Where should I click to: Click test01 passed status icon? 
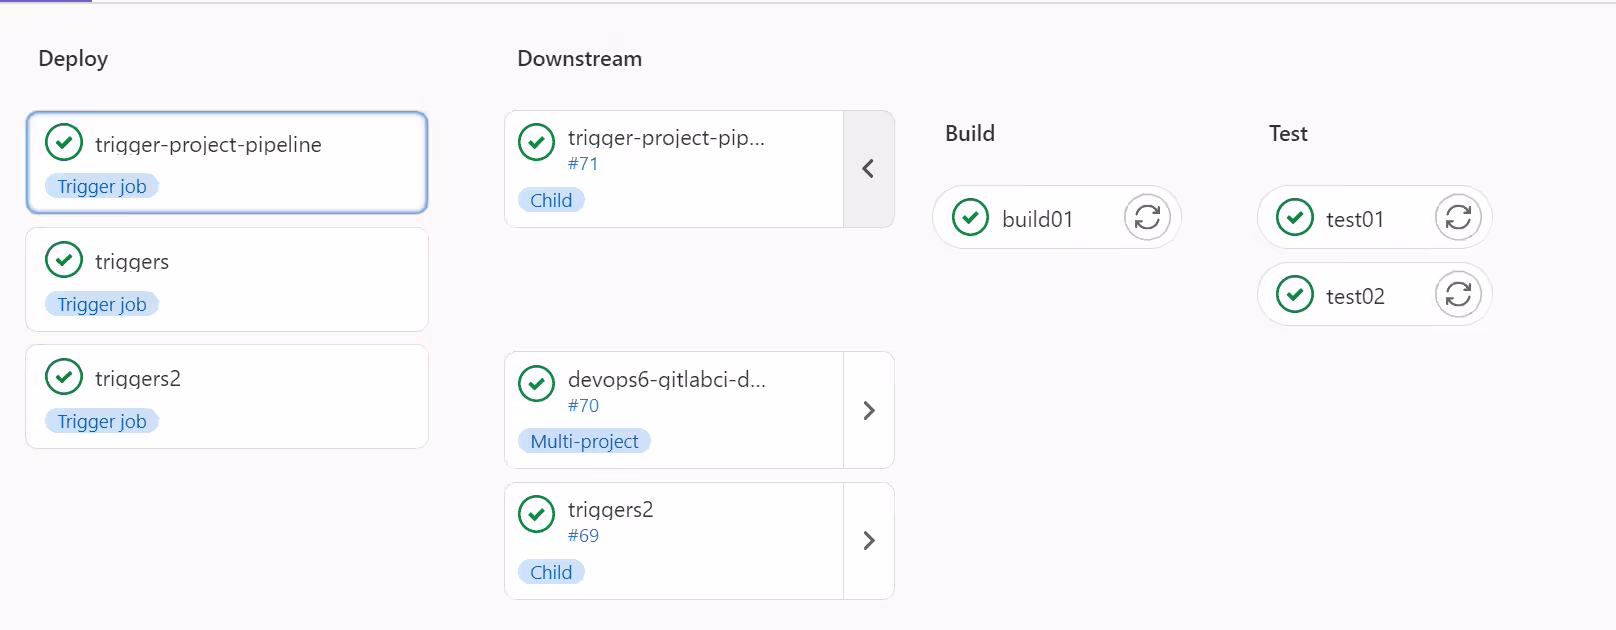pos(1295,217)
